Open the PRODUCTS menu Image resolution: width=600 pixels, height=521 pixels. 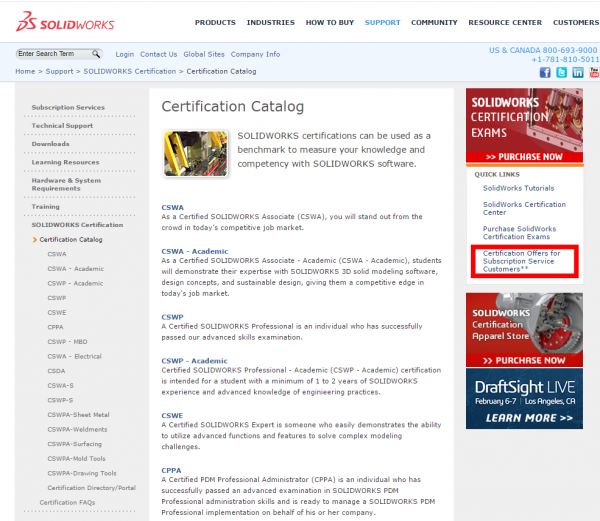pyautogui.click(x=215, y=23)
